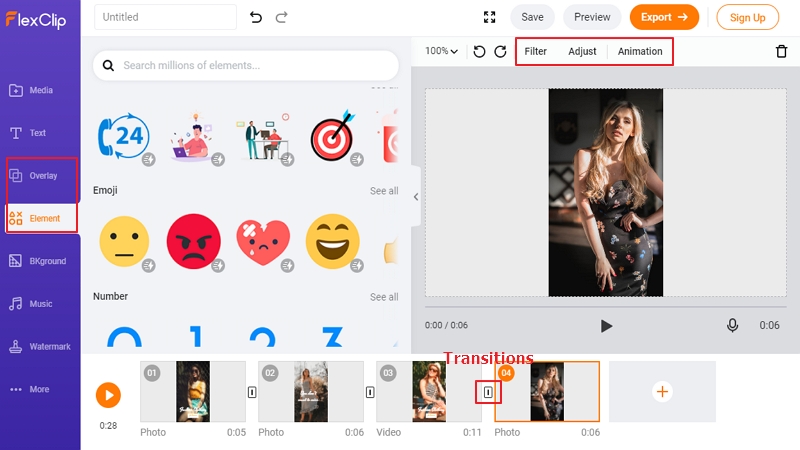The height and width of the screenshot is (450, 800).
Task: Rotate image clockwise
Action: tap(501, 52)
